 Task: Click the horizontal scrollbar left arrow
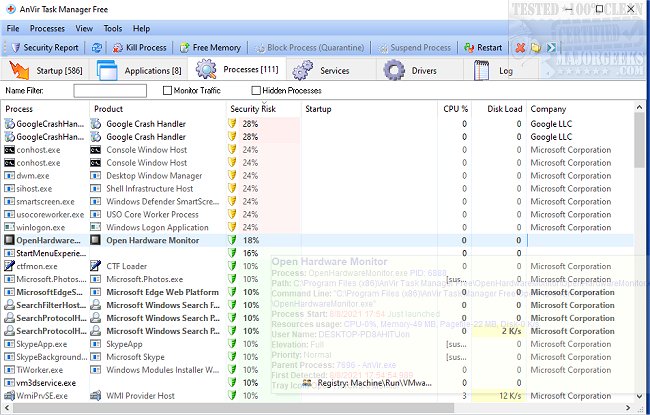(6, 408)
